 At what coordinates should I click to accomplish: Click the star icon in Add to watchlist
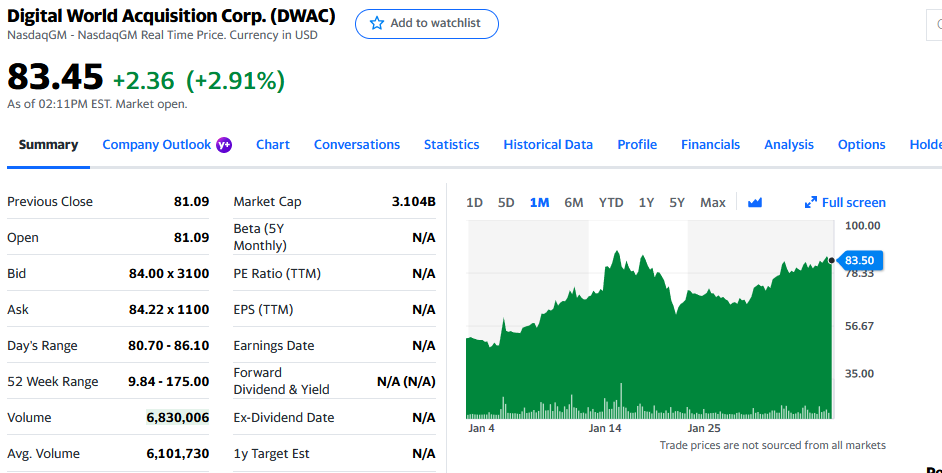click(377, 23)
